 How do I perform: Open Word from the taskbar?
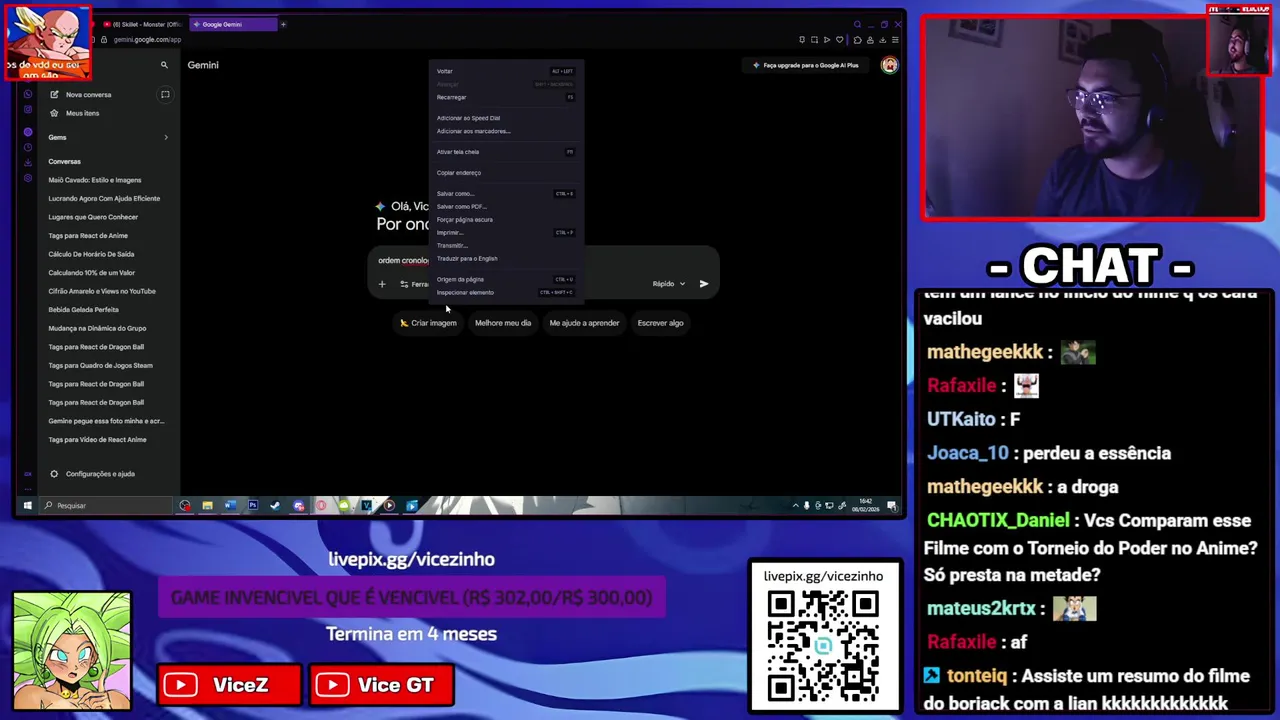pyautogui.click(x=229, y=506)
